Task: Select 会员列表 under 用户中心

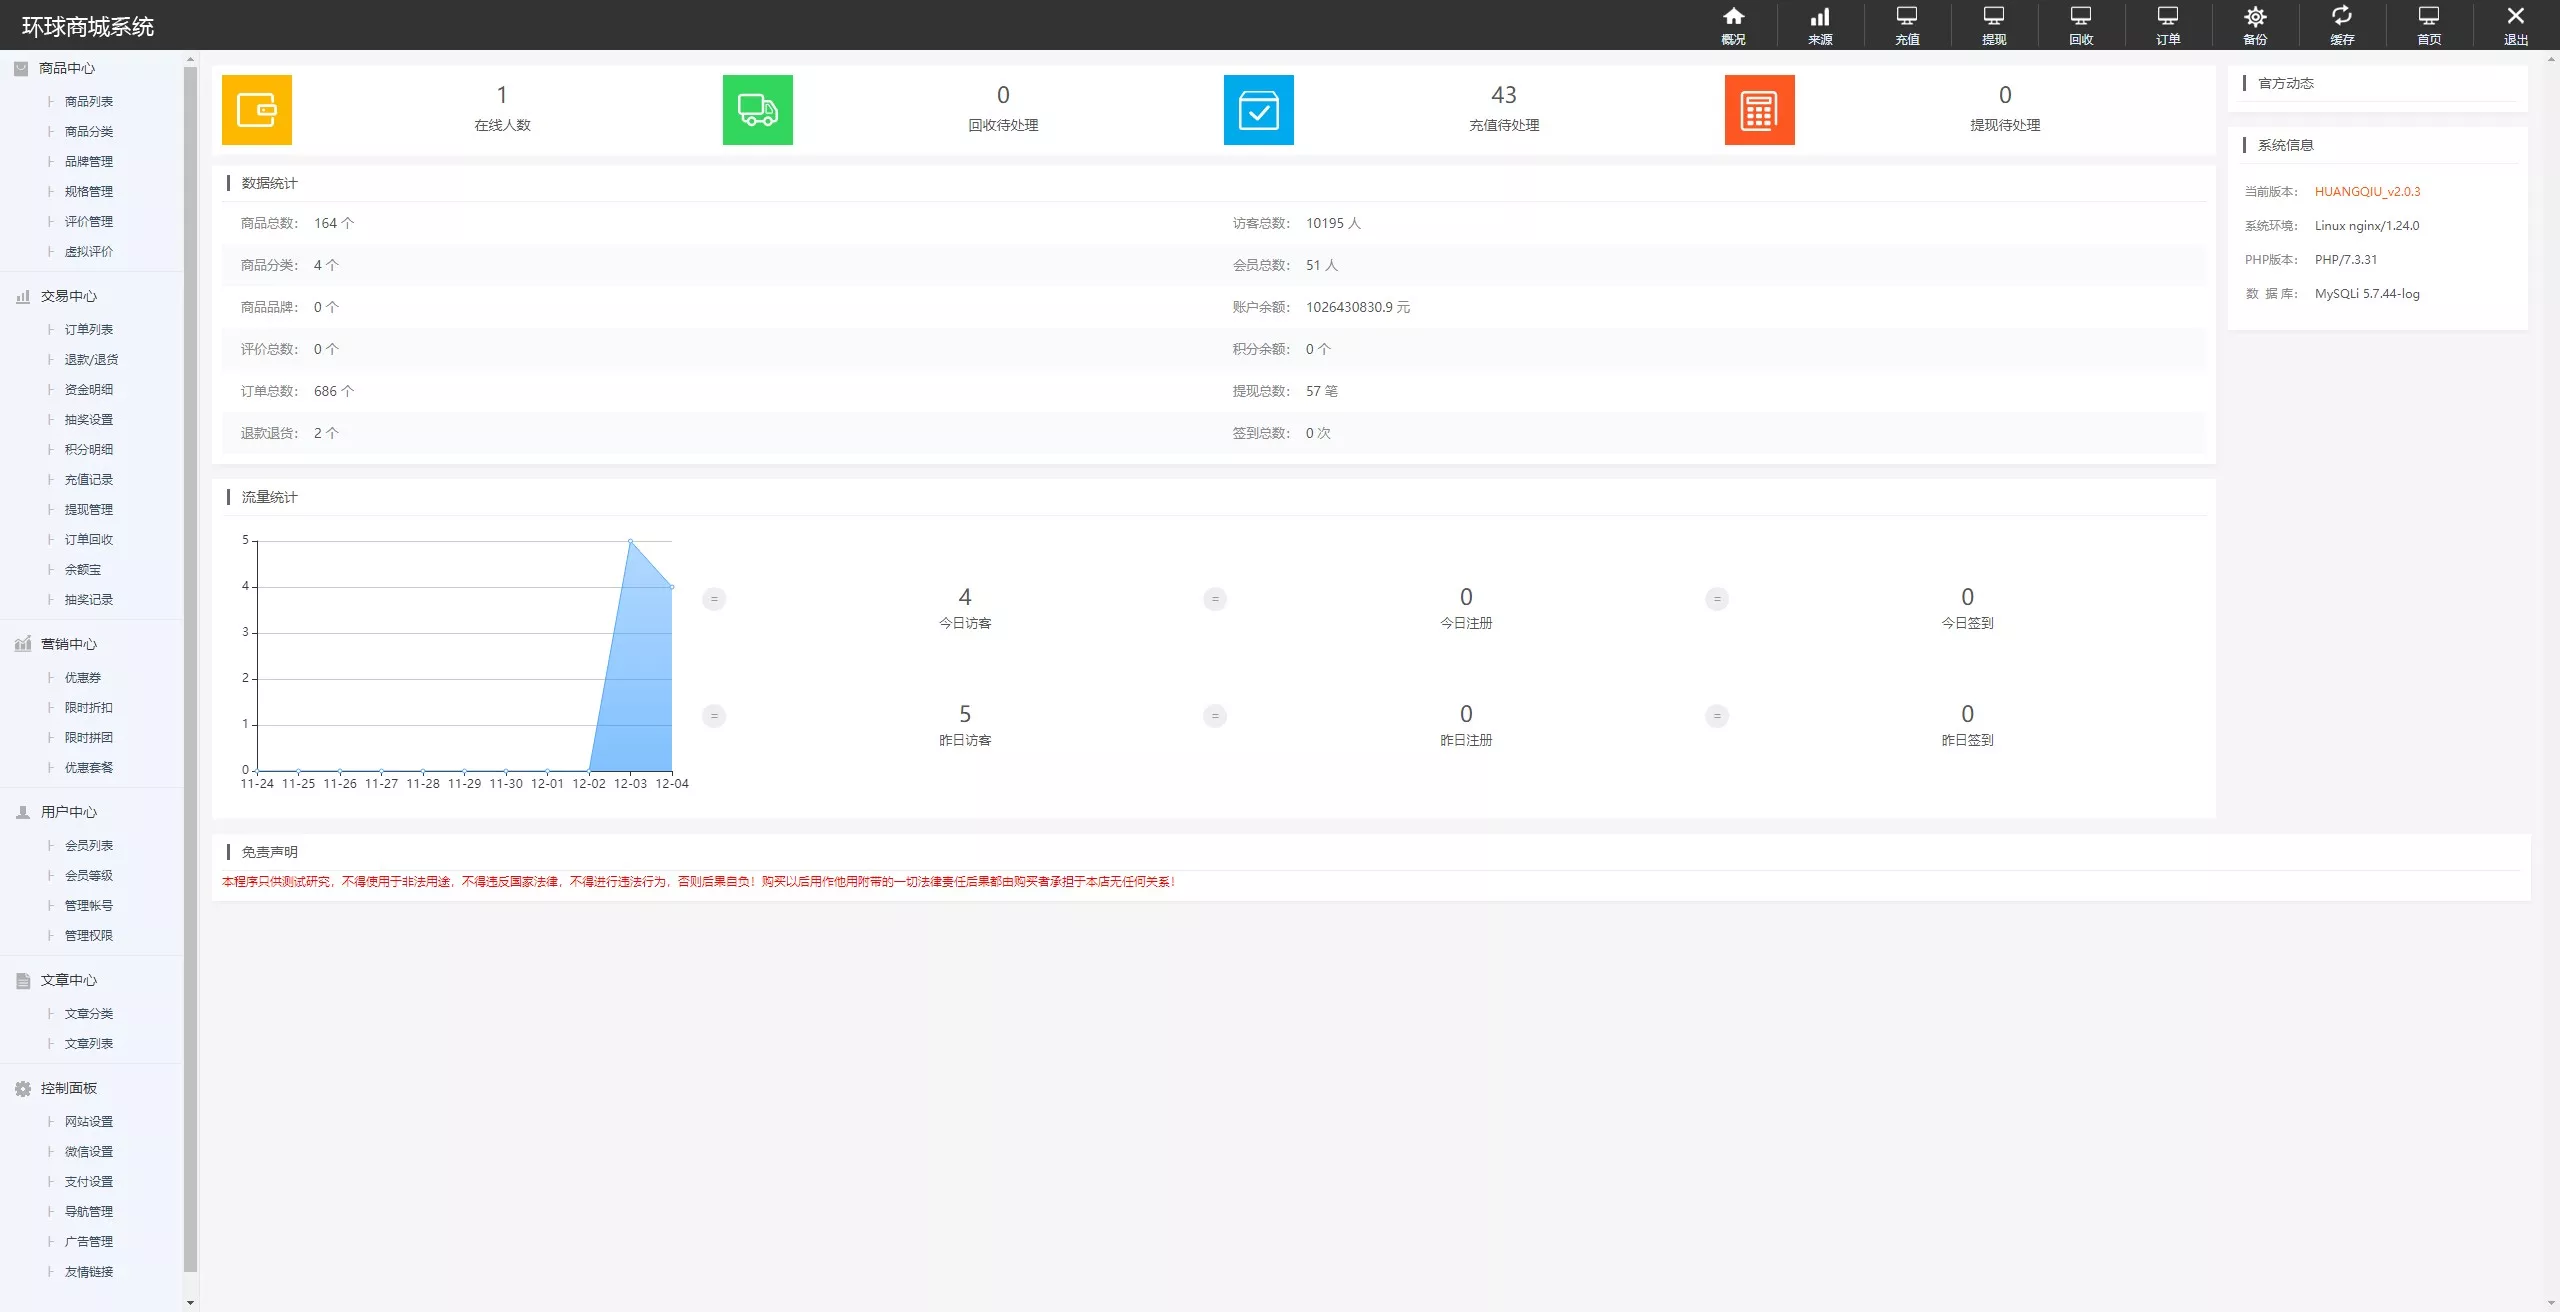Action: point(89,845)
